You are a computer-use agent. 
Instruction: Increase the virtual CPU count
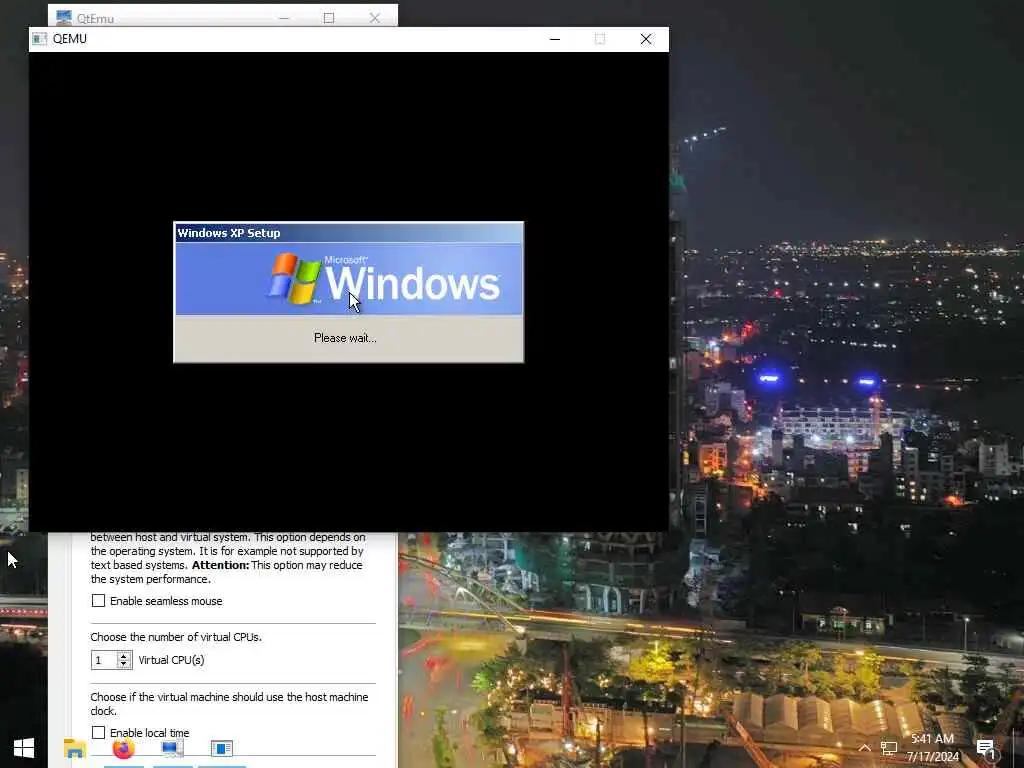click(x=124, y=656)
